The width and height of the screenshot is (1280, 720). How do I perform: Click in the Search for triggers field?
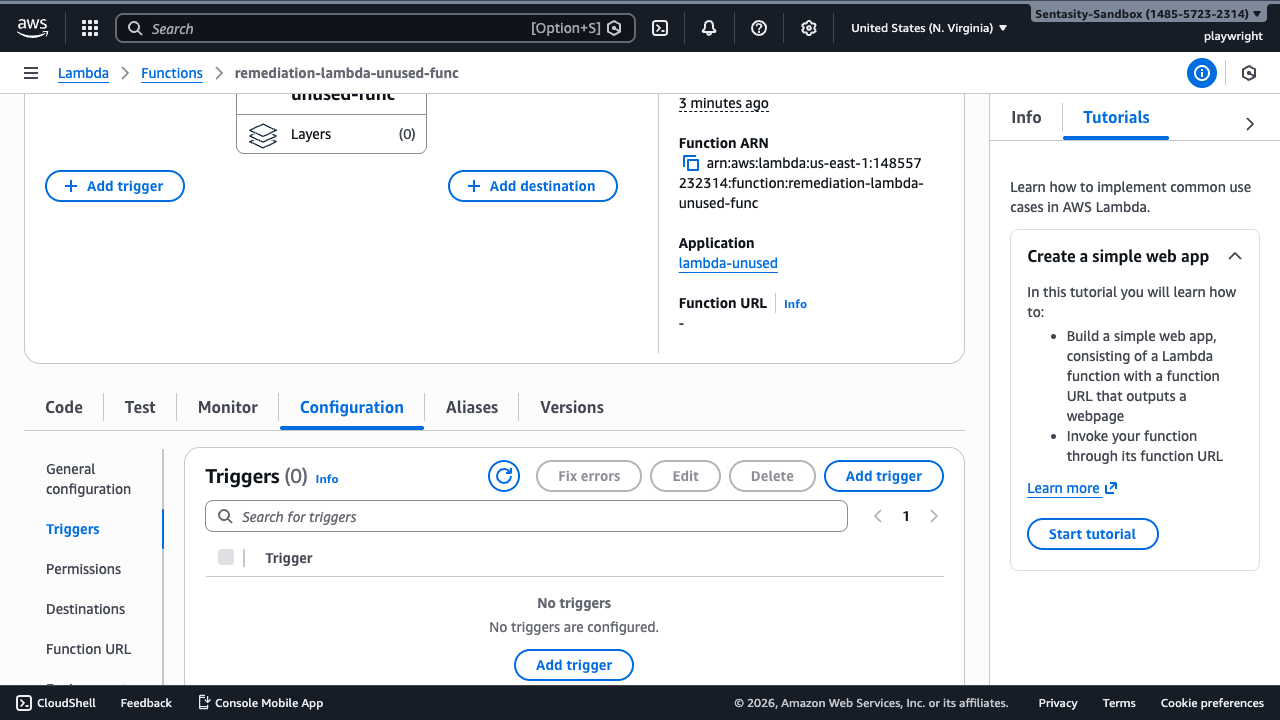tap(526, 517)
